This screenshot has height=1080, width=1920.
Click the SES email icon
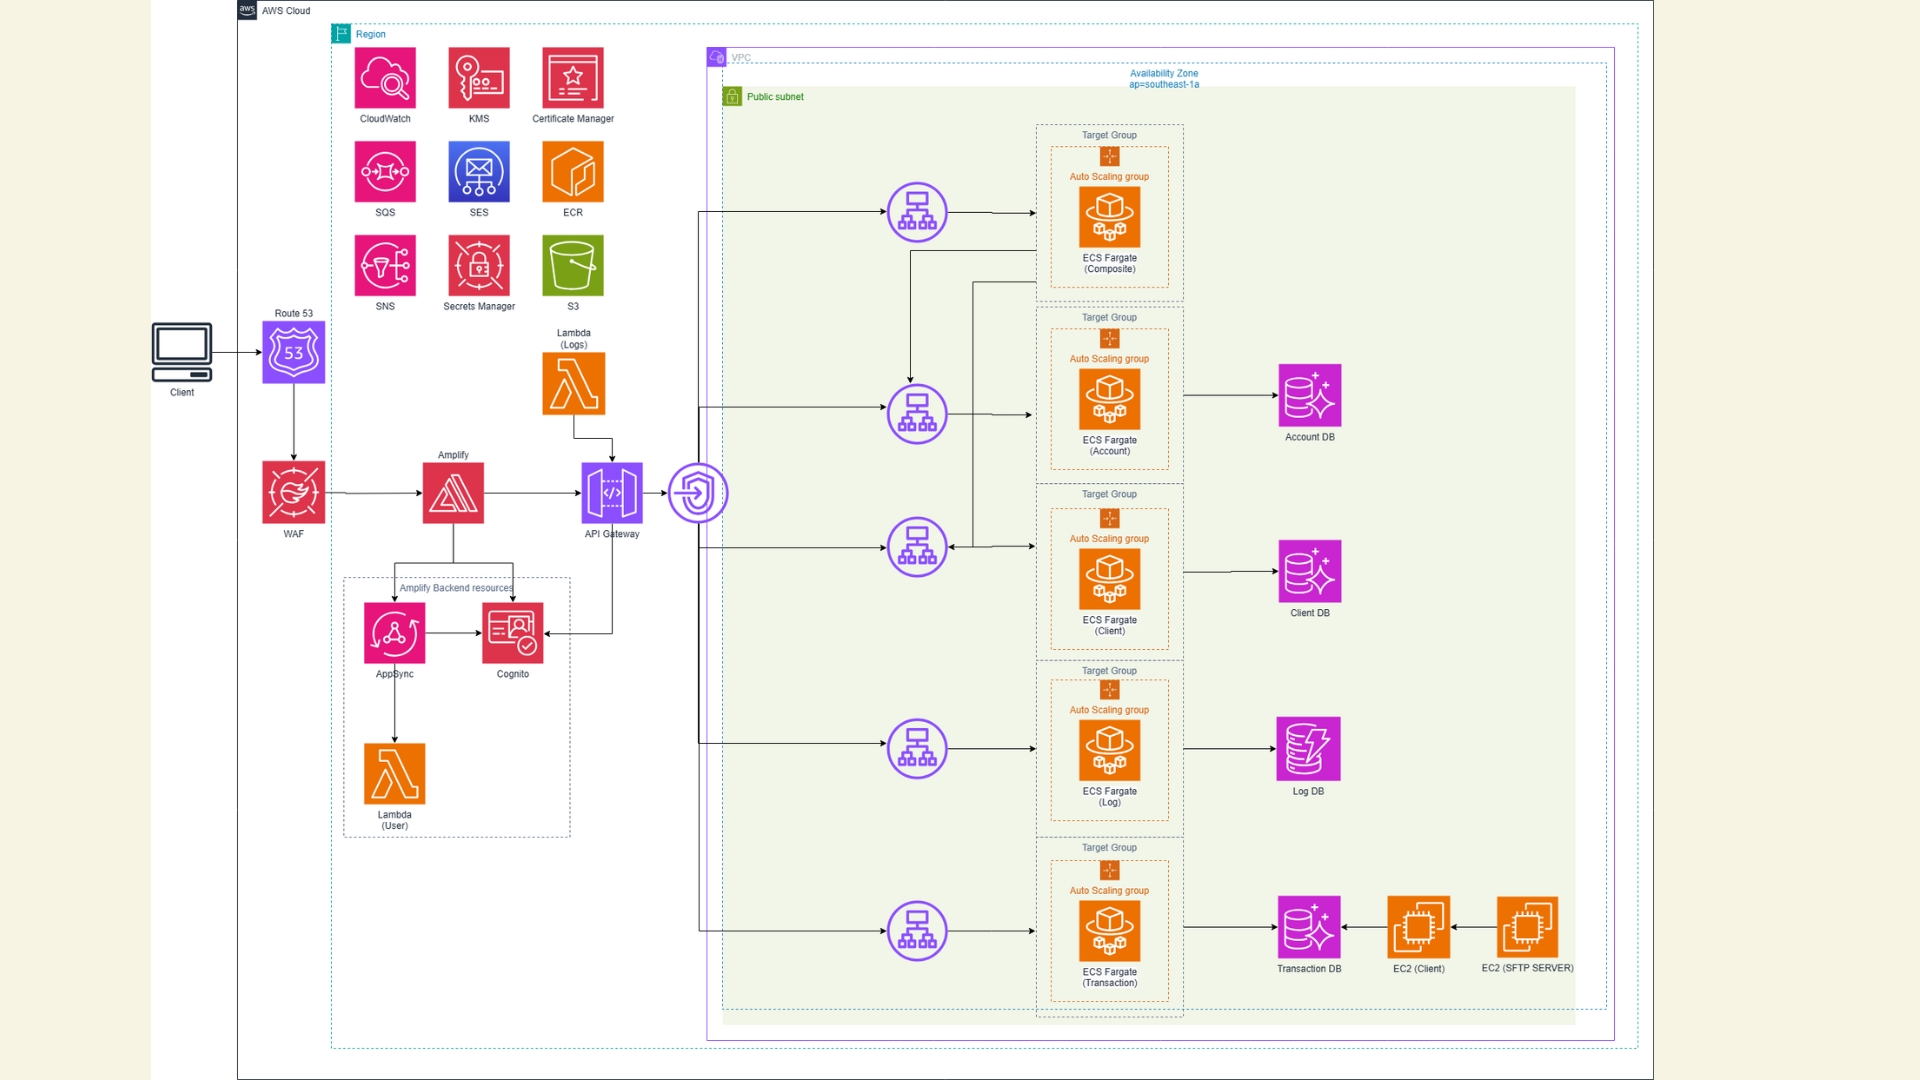click(x=479, y=172)
